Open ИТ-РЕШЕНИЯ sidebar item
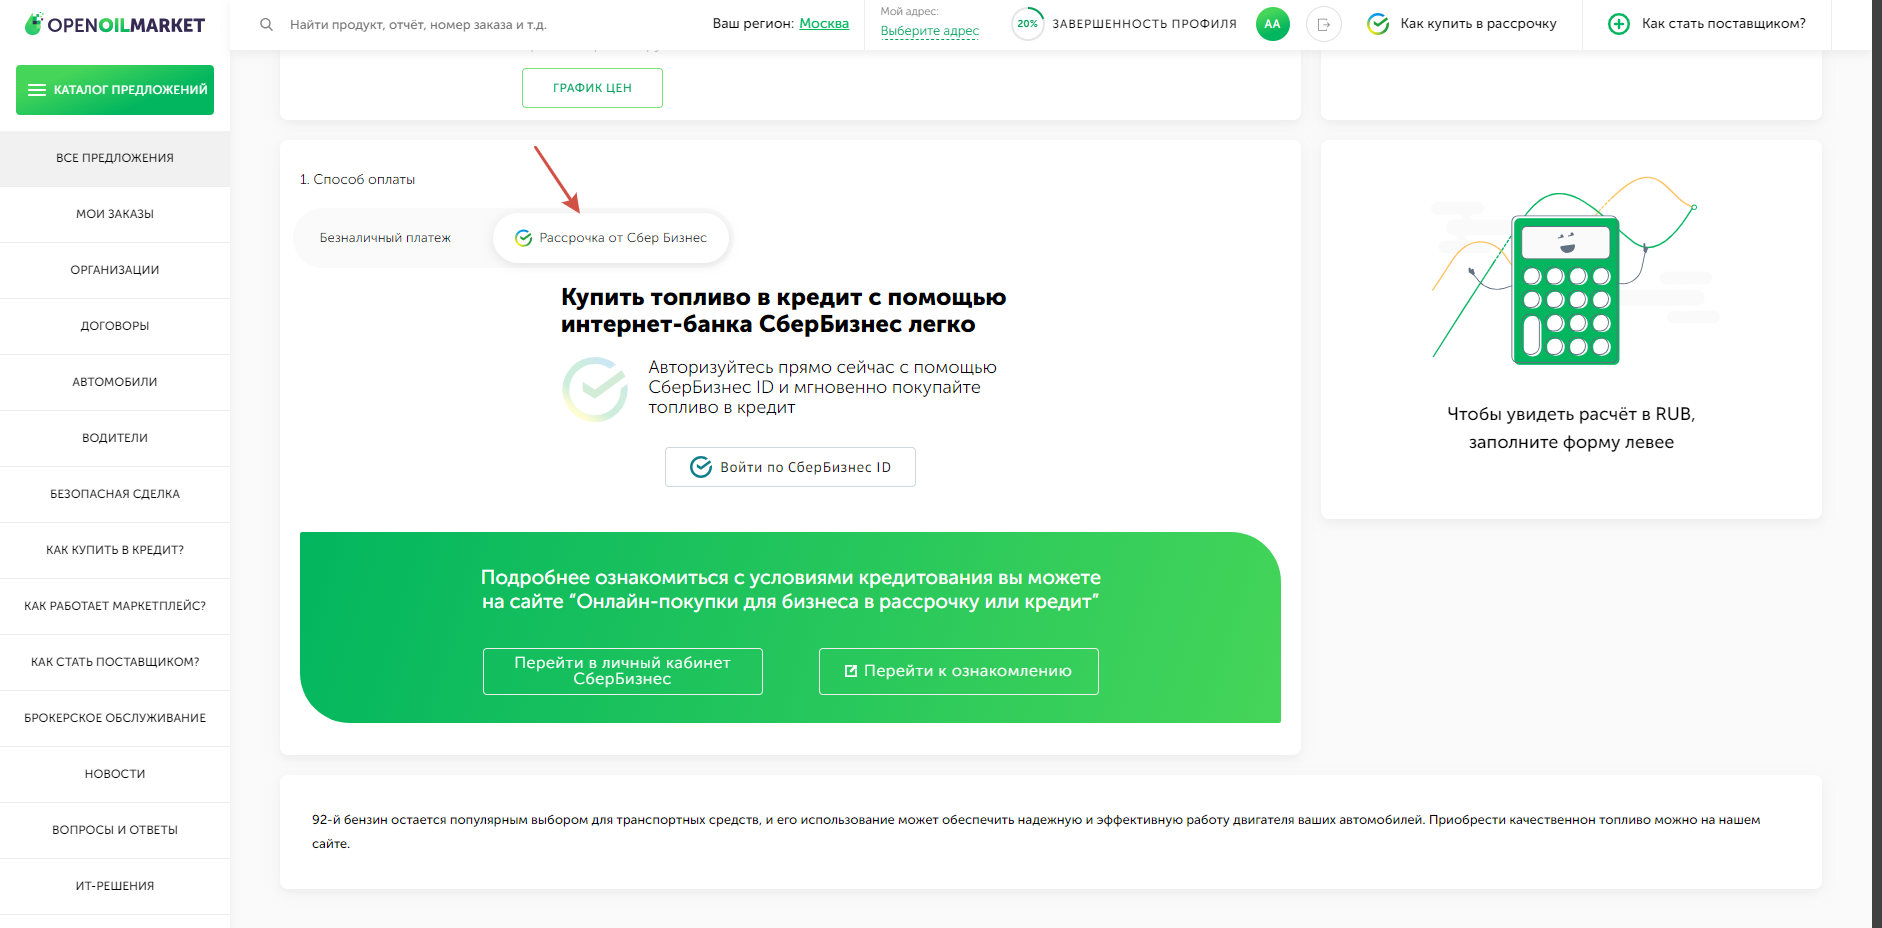This screenshot has width=1882, height=928. click(x=115, y=886)
